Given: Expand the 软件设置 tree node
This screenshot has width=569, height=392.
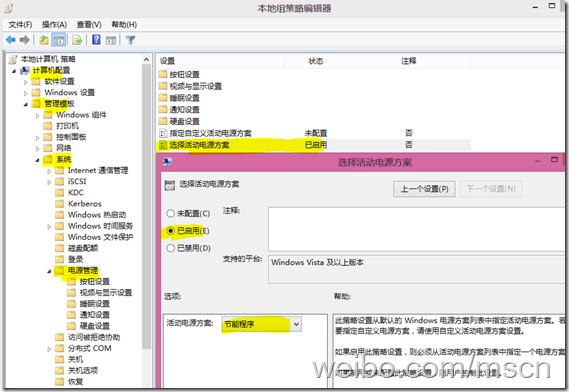Looking at the screenshot, I should pos(25,82).
